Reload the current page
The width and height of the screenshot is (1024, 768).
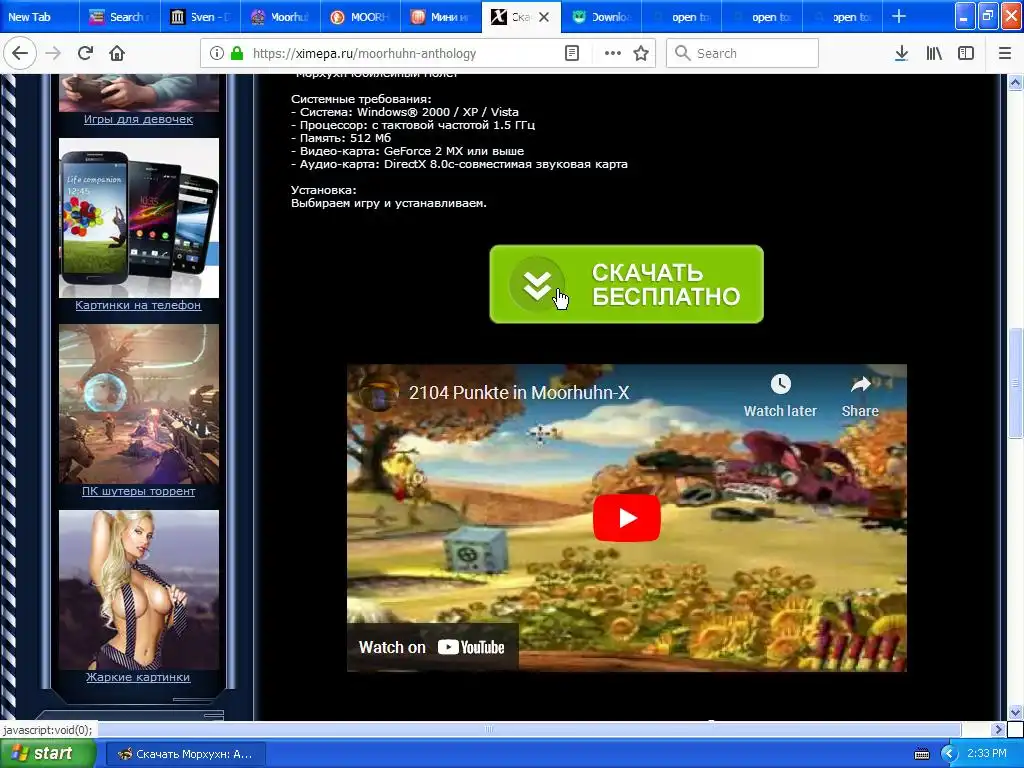pyautogui.click(x=85, y=54)
